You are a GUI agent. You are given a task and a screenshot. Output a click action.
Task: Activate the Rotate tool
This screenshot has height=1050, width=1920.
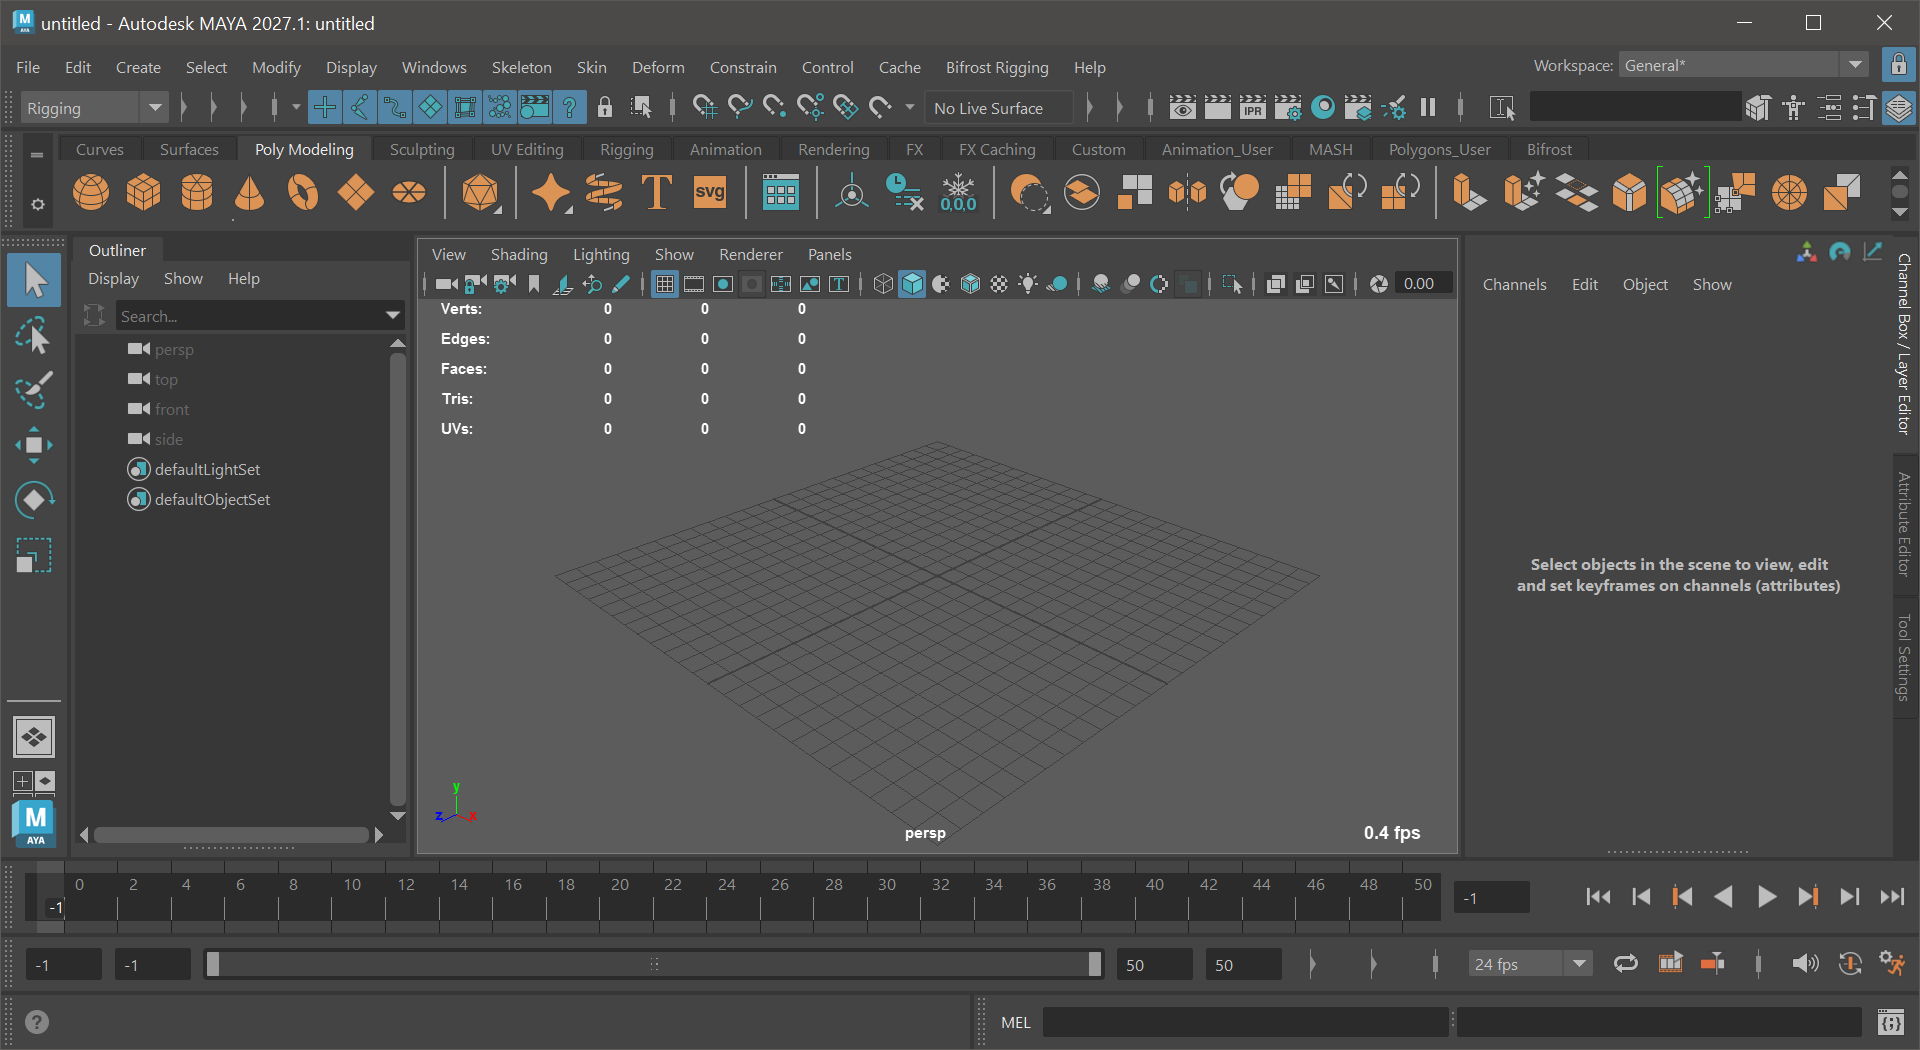[34, 500]
